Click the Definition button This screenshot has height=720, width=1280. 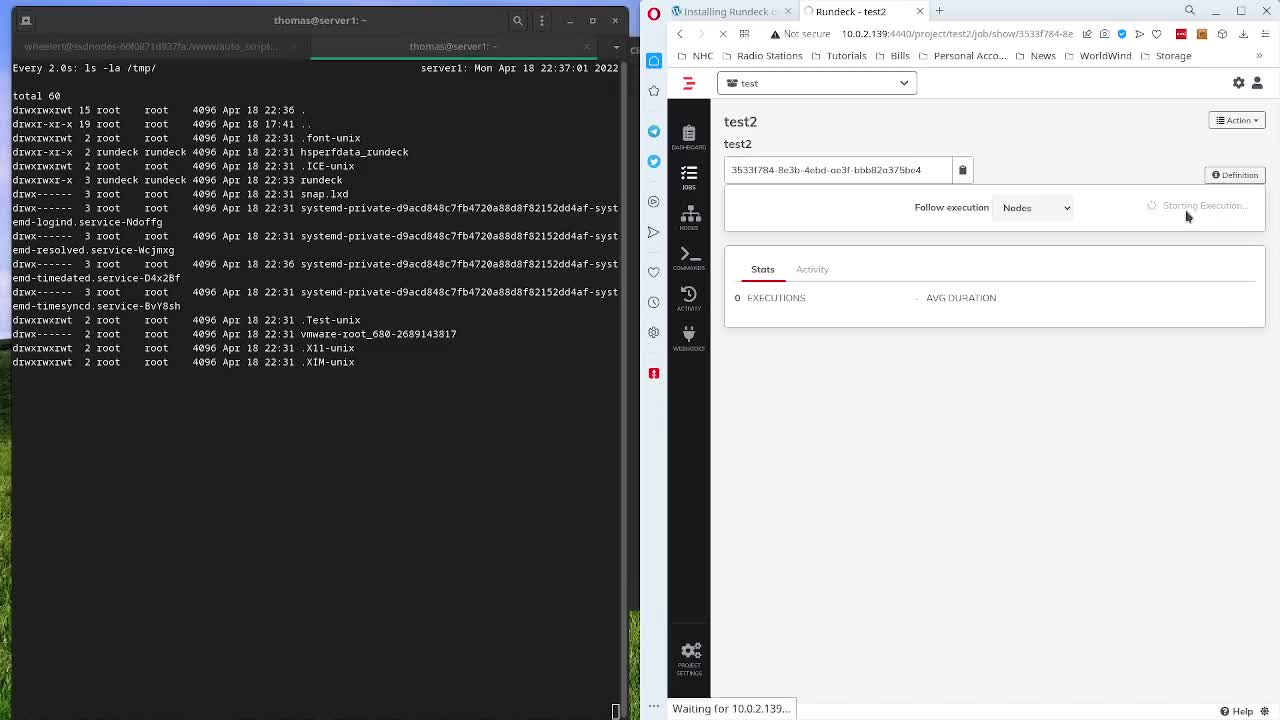pos(1235,175)
